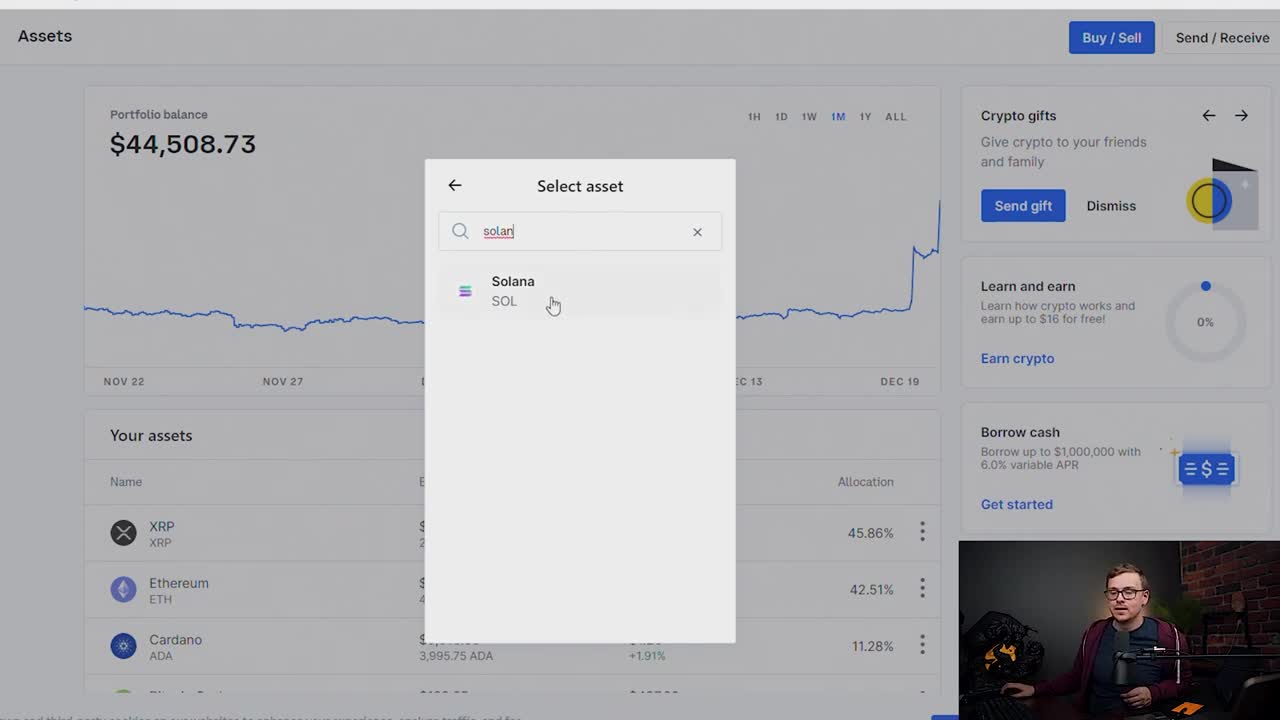
Task: Sort assets by Name column
Action: click(x=126, y=482)
